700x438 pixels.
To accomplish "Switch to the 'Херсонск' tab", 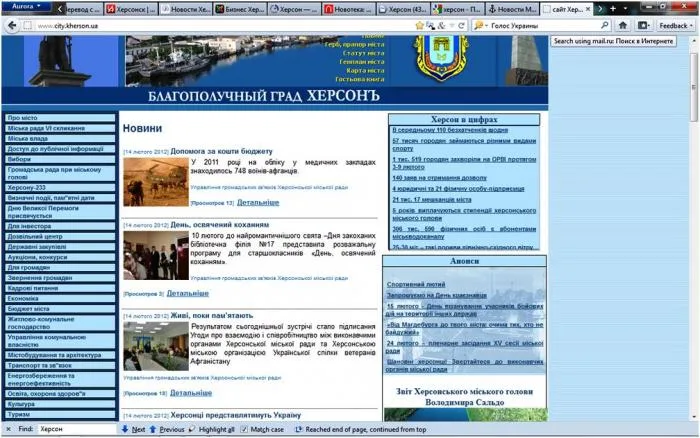I will coord(132,9).
